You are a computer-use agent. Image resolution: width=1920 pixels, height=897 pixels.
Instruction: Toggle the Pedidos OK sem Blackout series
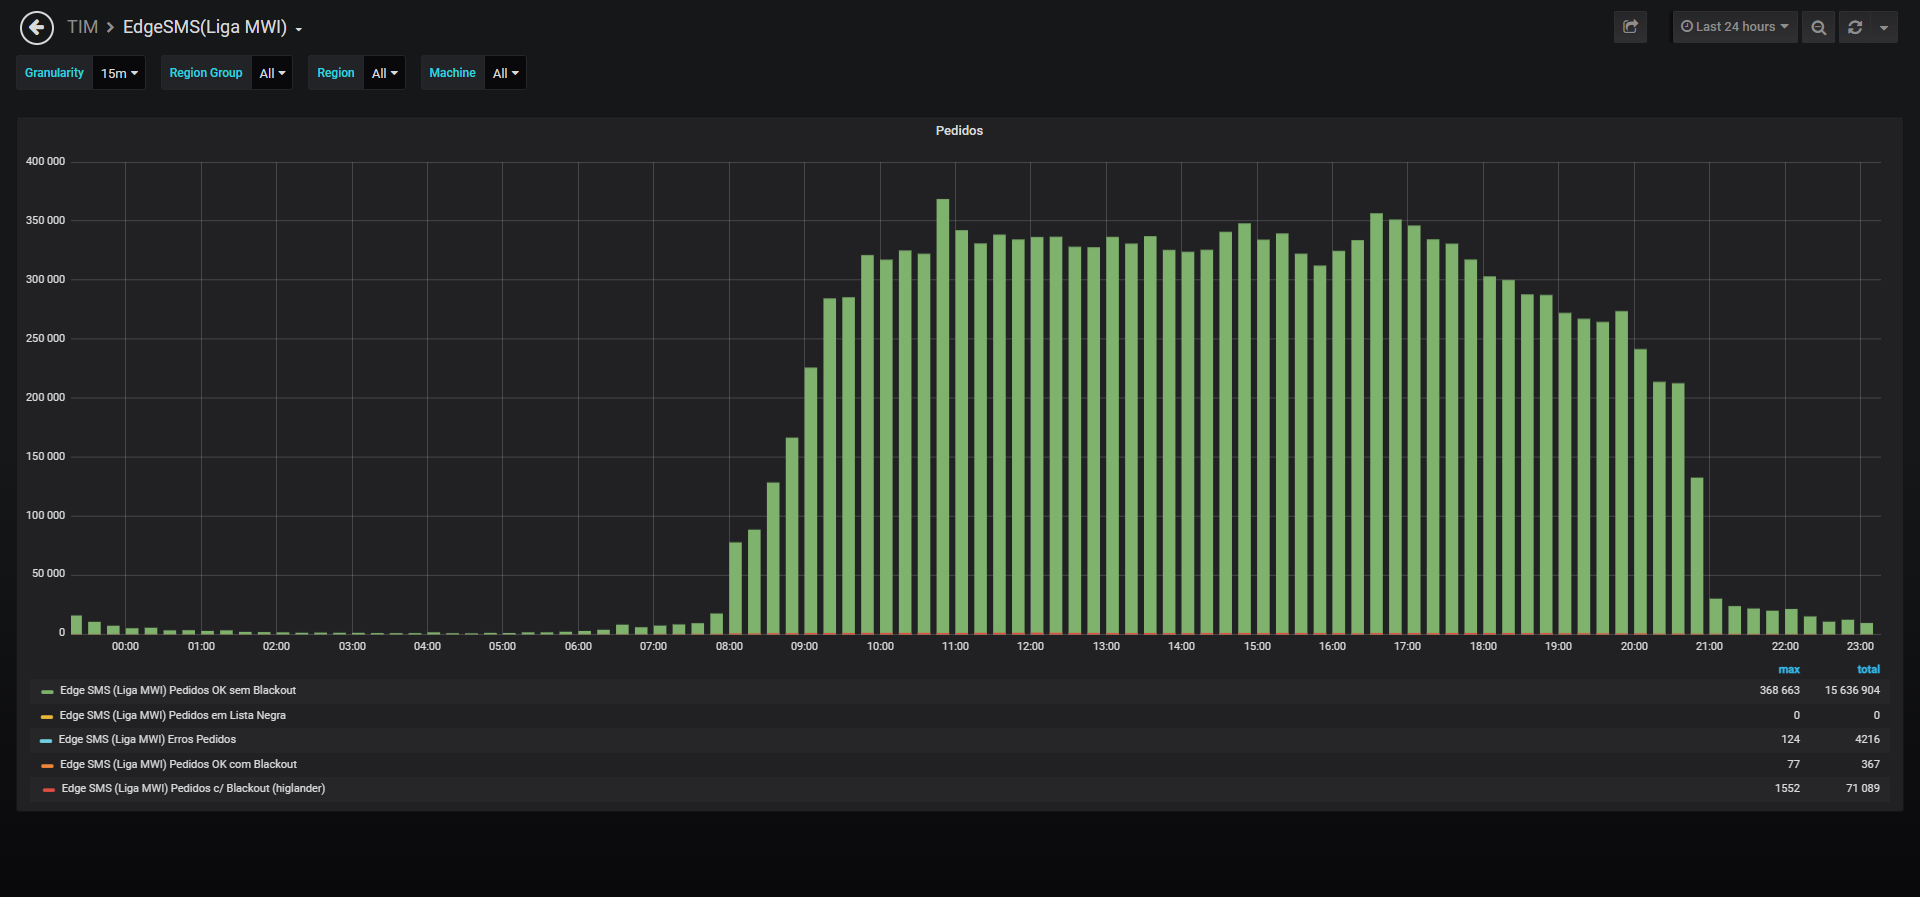click(x=178, y=690)
